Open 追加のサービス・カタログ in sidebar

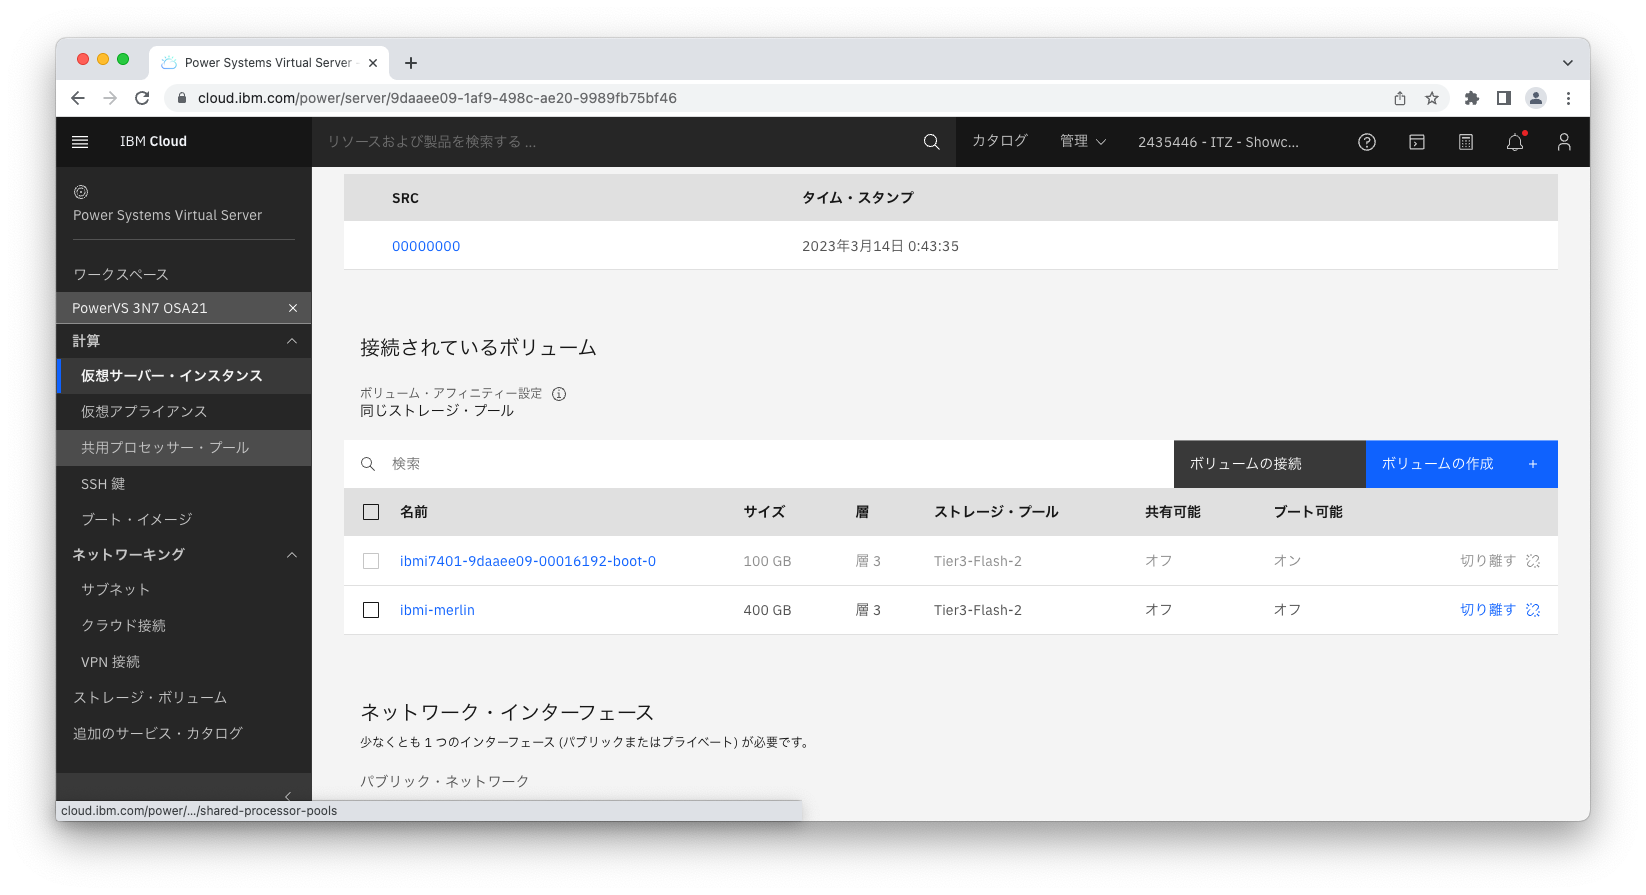click(184, 734)
